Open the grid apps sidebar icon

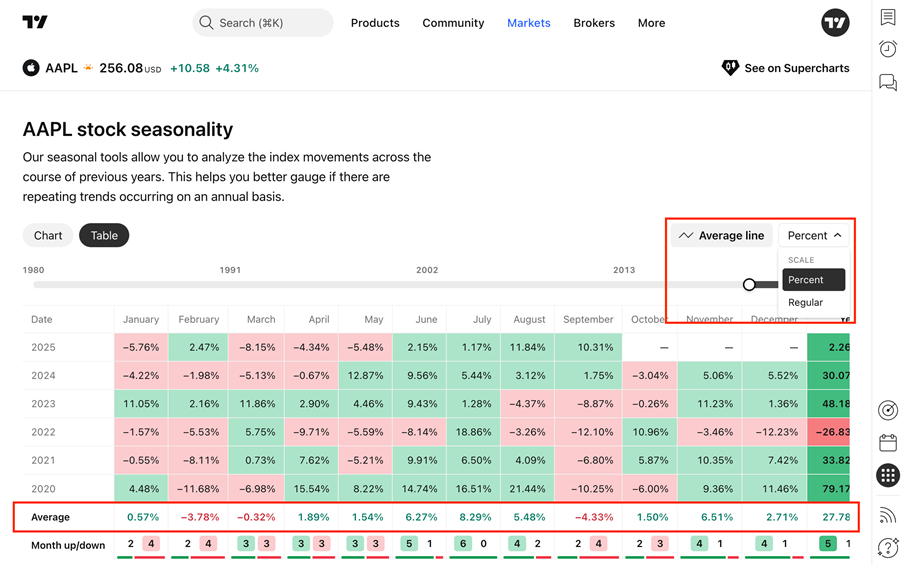(888, 476)
